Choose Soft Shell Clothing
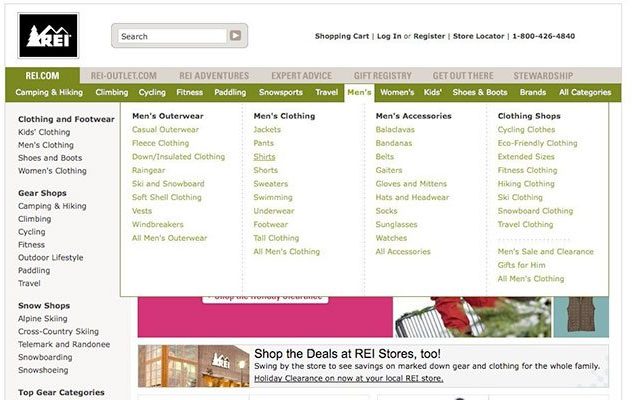The image size is (632, 400). point(166,197)
